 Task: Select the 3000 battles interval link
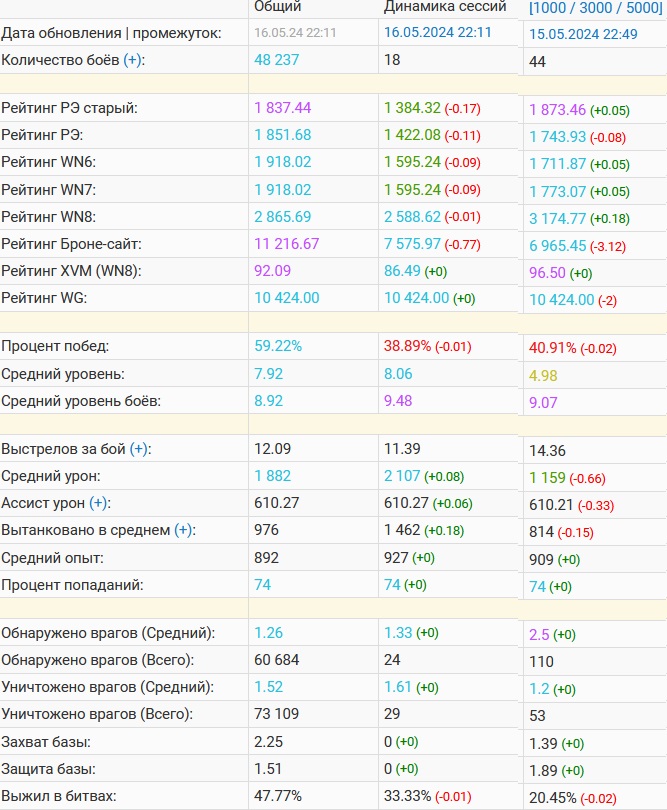click(x=599, y=7)
